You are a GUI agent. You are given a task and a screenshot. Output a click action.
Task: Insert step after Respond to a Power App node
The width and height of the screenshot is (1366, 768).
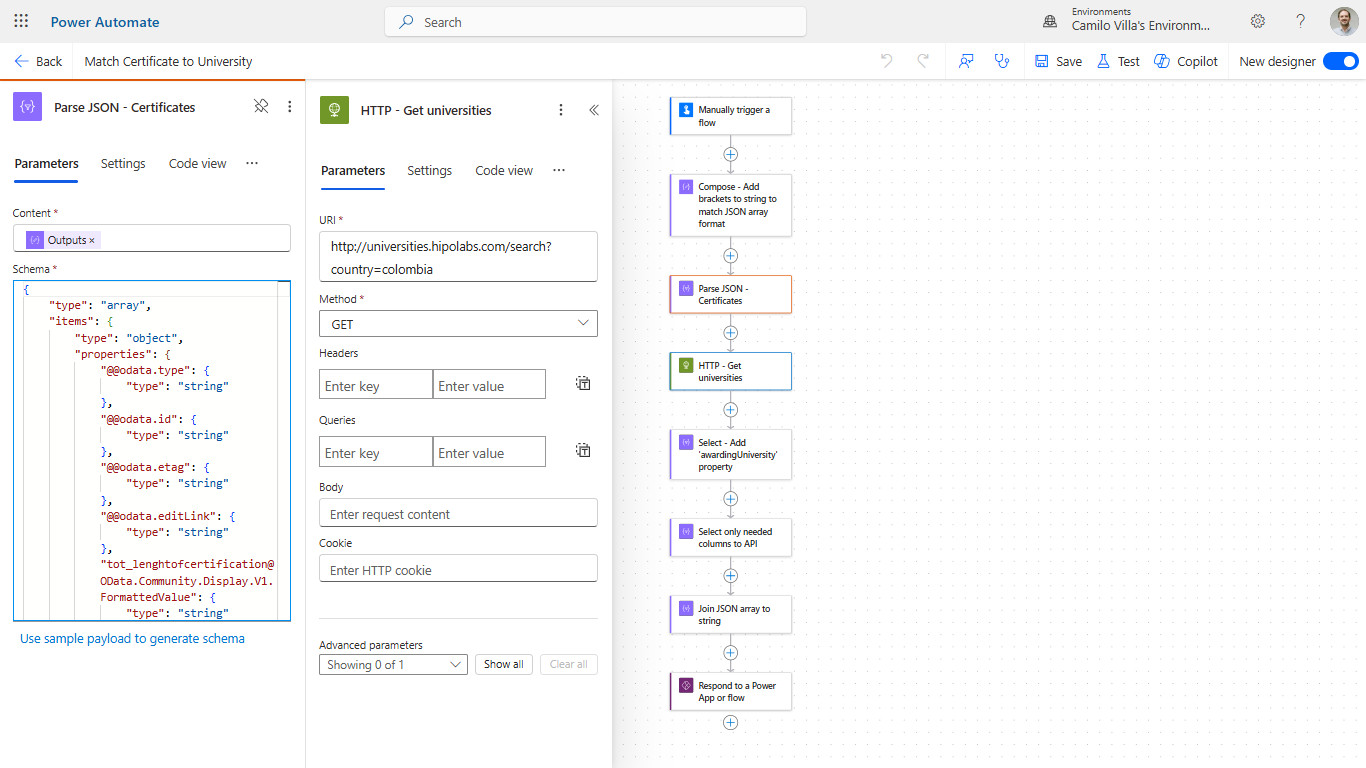[x=730, y=723]
